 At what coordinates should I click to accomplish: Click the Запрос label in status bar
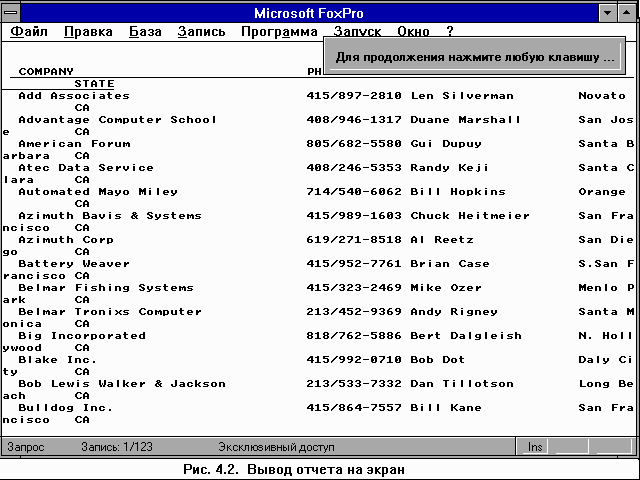click(x=26, y=447)
